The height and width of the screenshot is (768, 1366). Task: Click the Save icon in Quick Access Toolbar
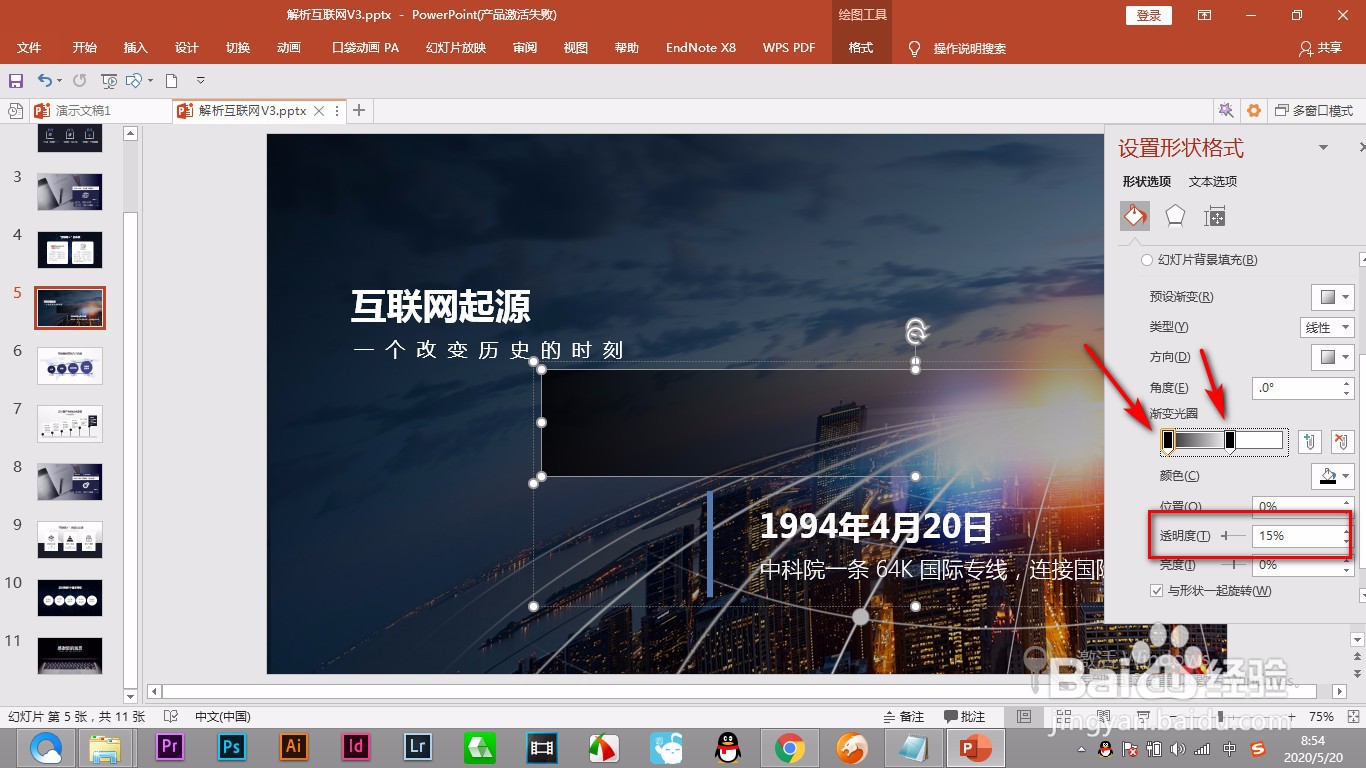click(x=14, y=80)
